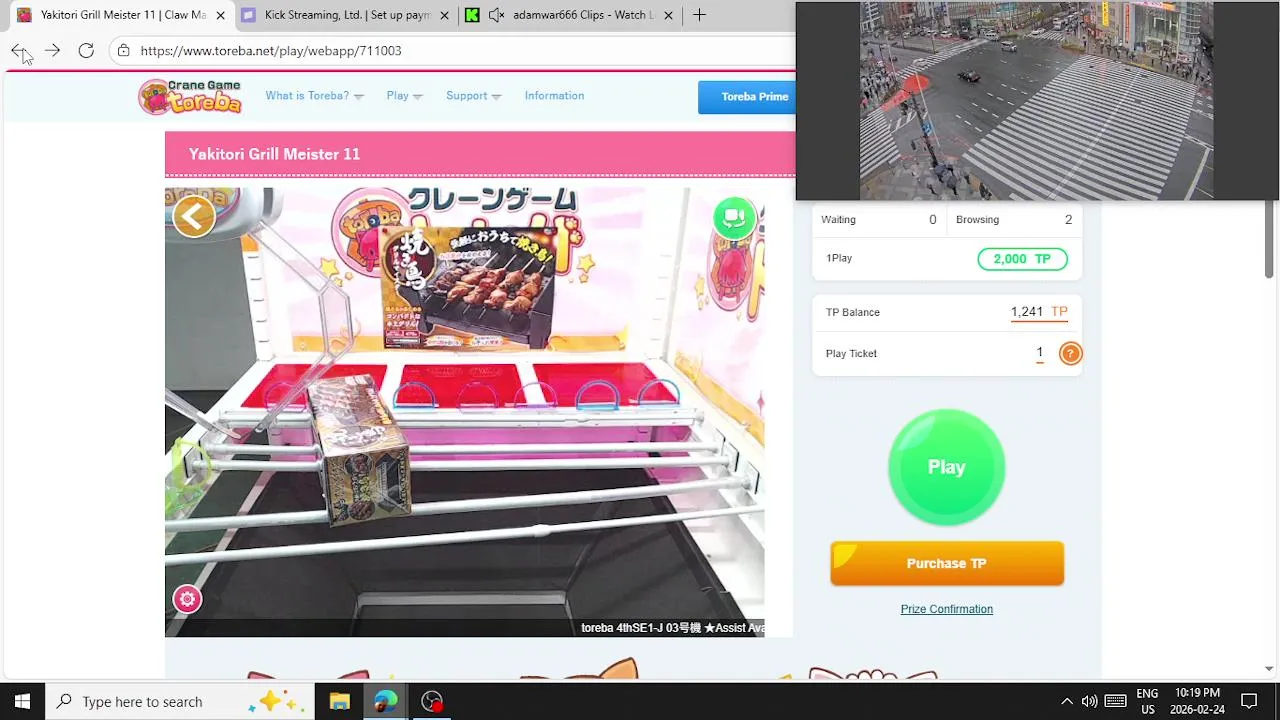This screenshot has width=1280, height=720.
Task: Open the pink settings gear on video
Action: click(187, 599)
